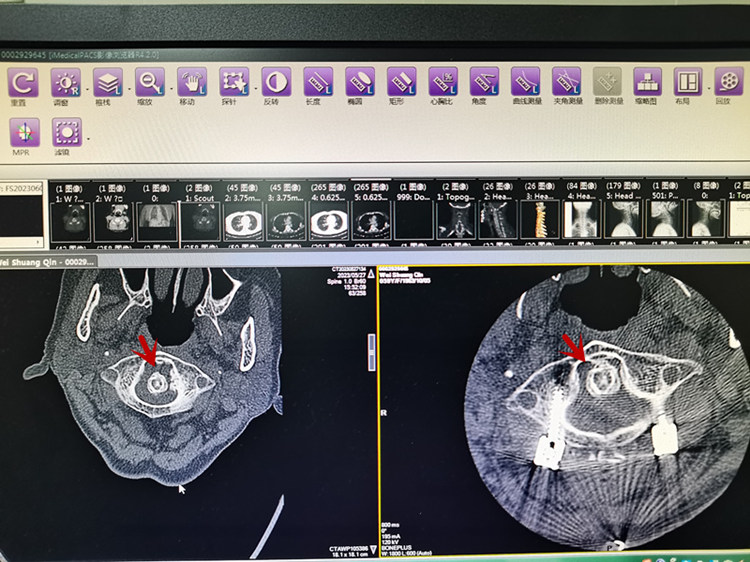Screen dimensions: 750x562
Task: Select the window adjust (调窗) tool
Action: click(66, 82)
